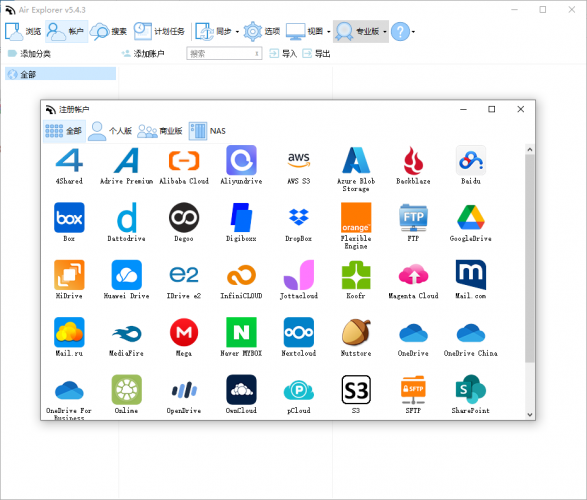Screen dimensions: 587x500
Task: Select the SFTP connection icon
Action: tap(413, 390)
